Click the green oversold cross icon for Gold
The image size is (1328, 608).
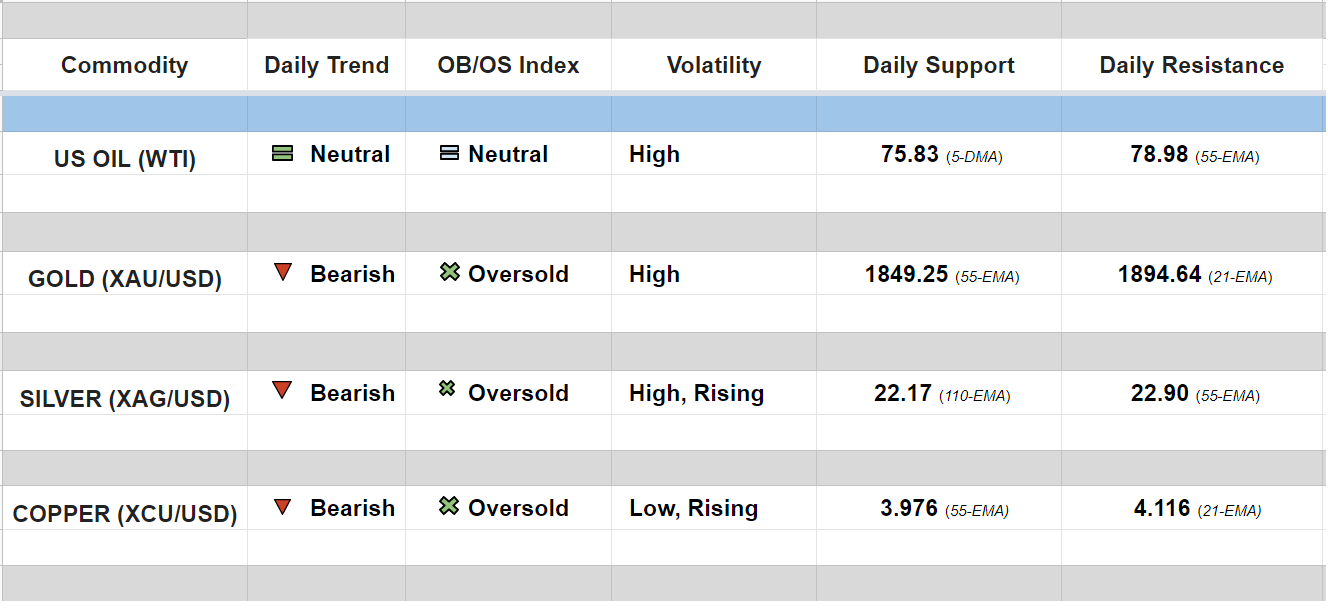[450, 272]
